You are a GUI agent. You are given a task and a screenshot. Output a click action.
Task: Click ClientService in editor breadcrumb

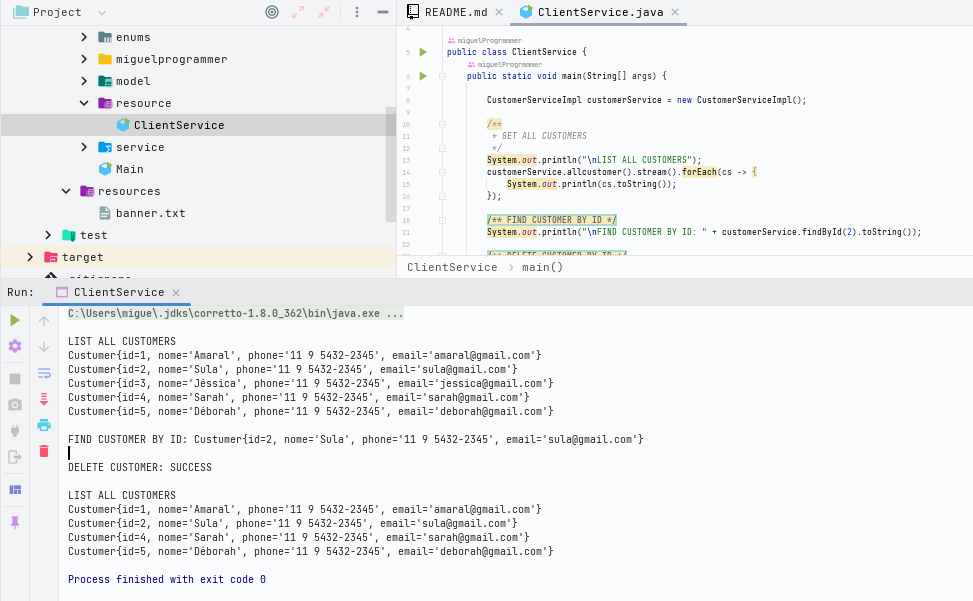pyautogui.click(x=452, y=267)
